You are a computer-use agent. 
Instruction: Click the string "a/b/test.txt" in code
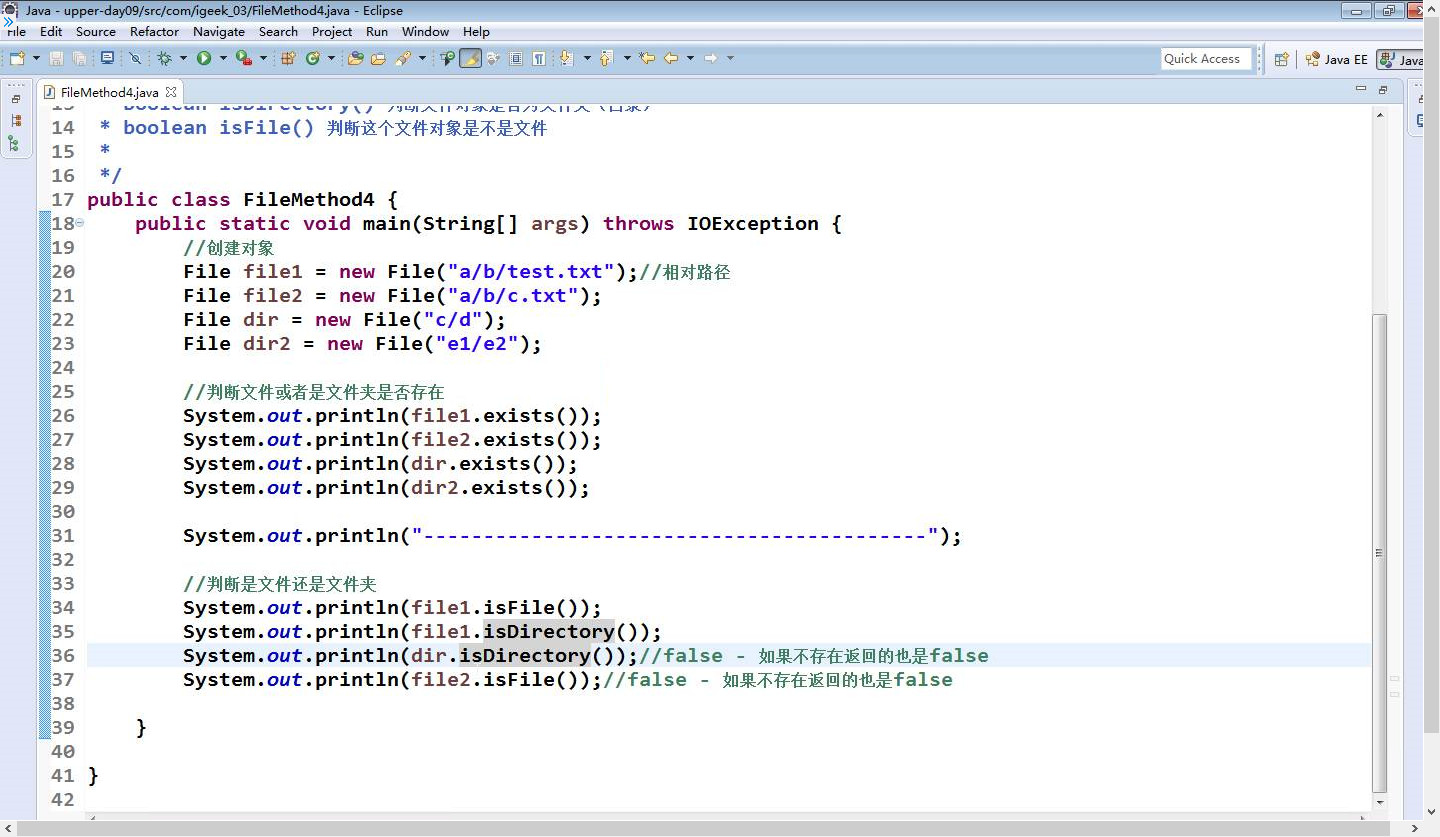[x=530, y=271]
